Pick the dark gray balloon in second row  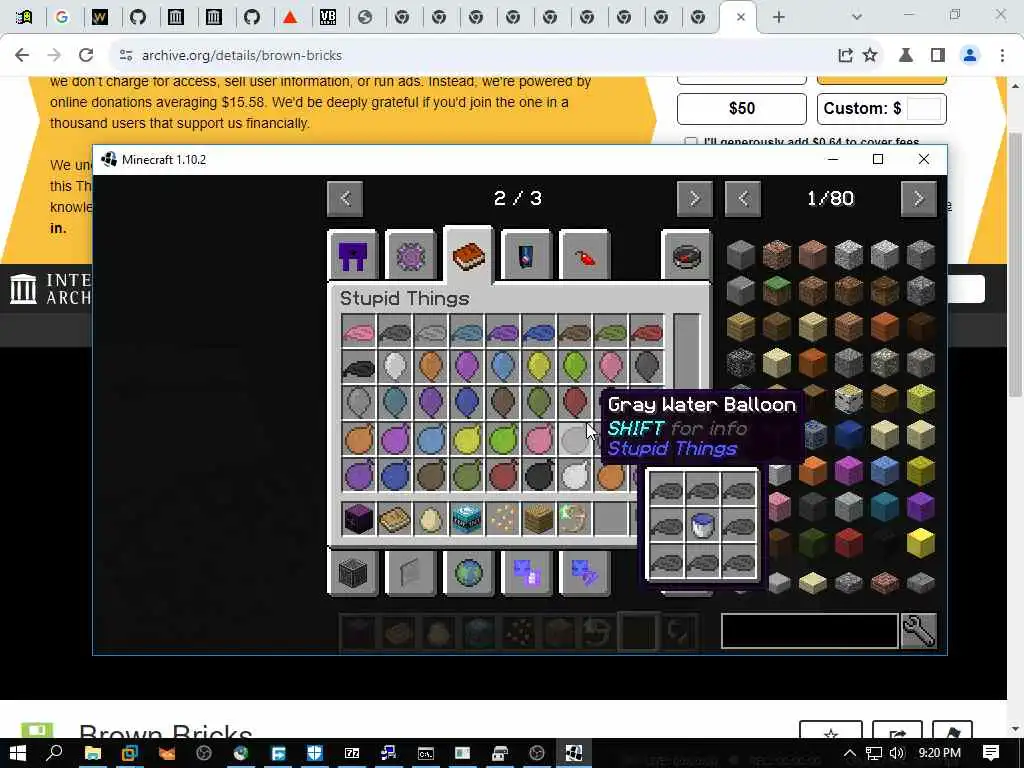click(x=647, y=367)
